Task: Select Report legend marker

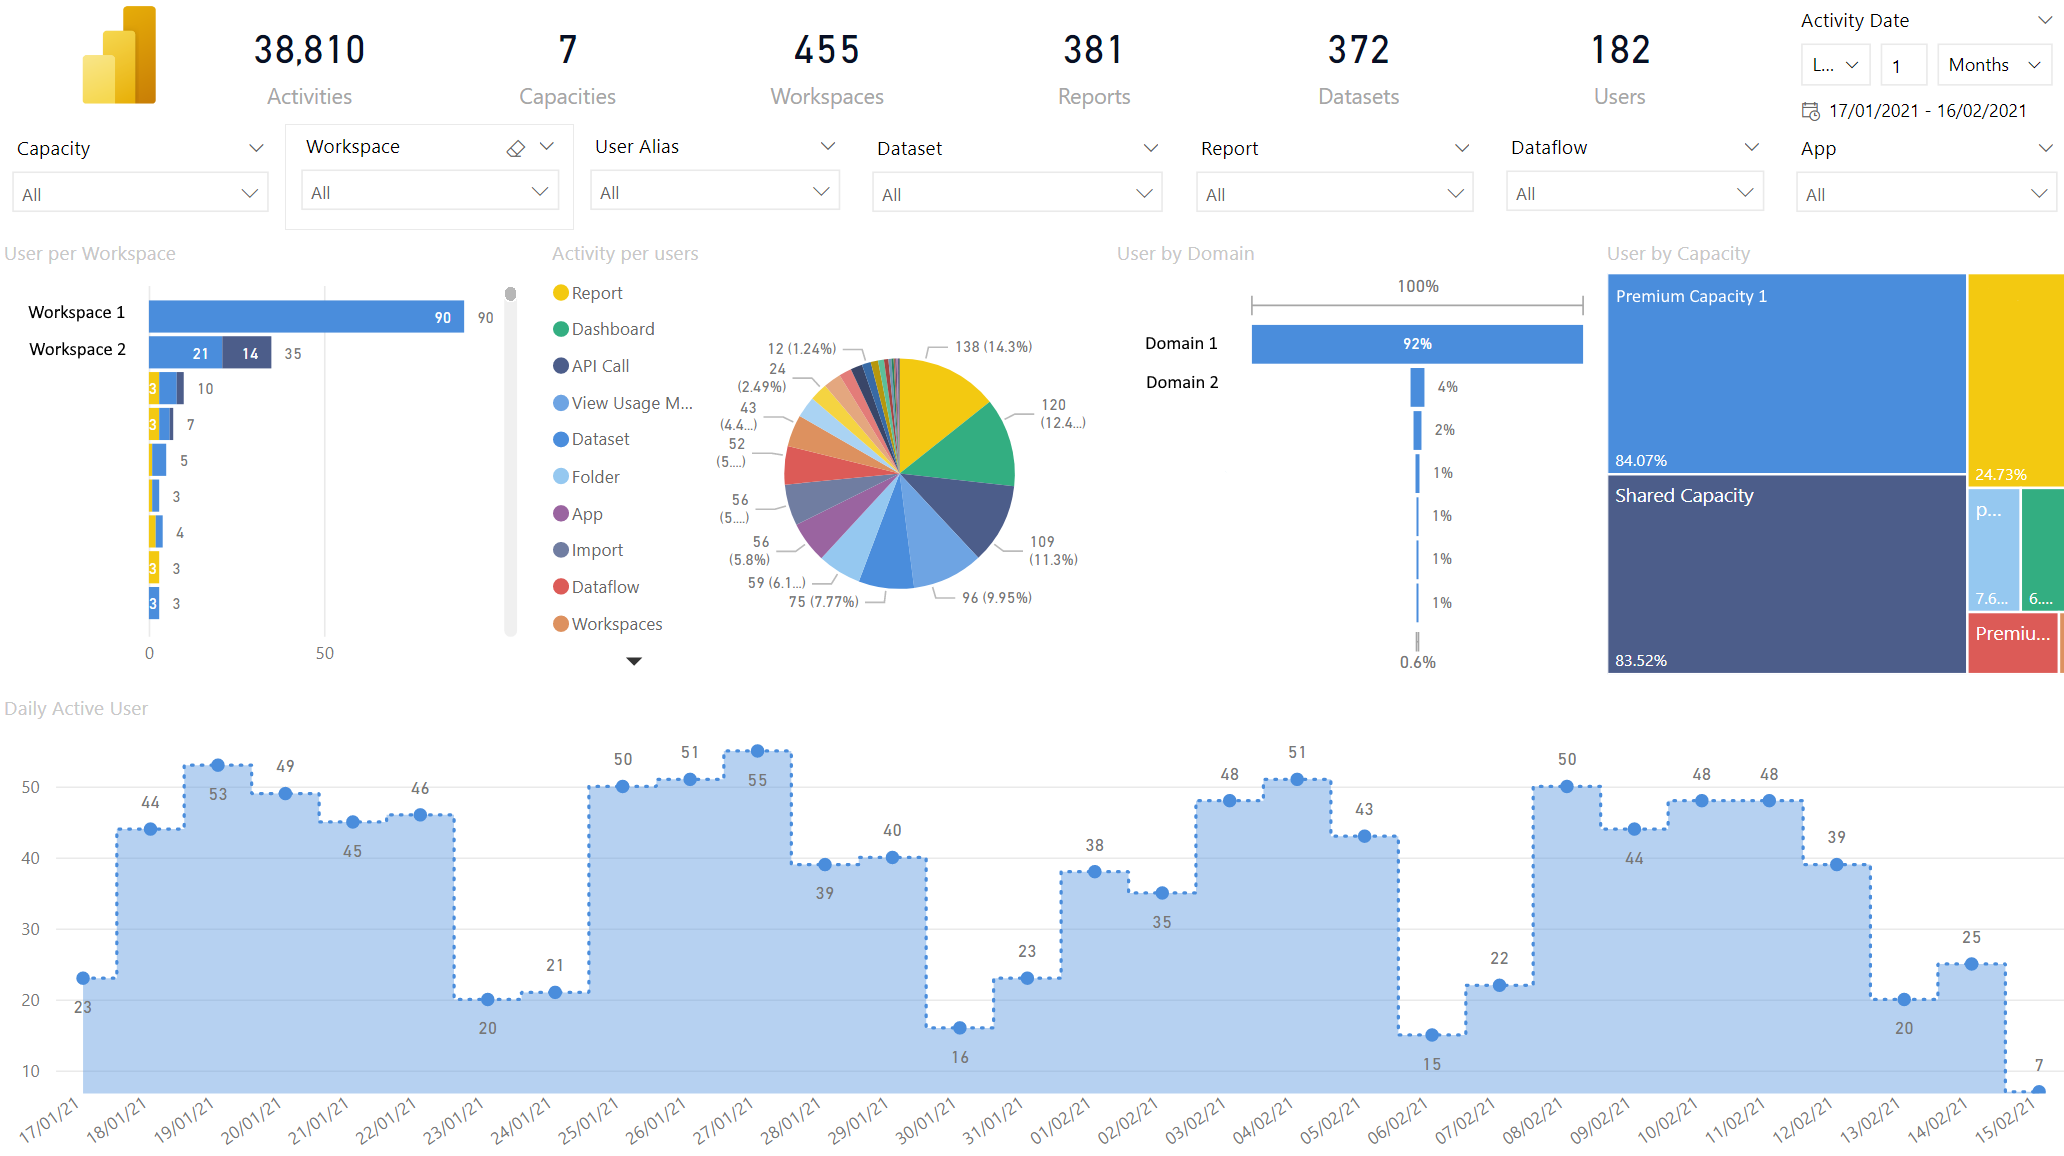Action: pos(561,293)
